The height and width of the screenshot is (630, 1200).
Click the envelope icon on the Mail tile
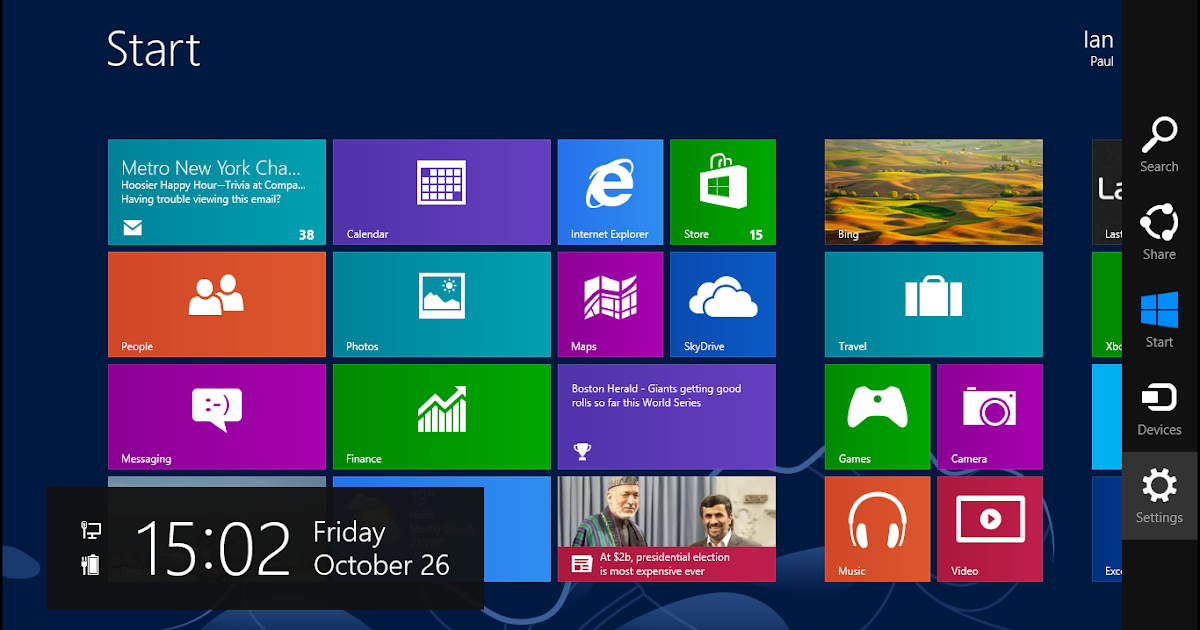pos(132,229)
